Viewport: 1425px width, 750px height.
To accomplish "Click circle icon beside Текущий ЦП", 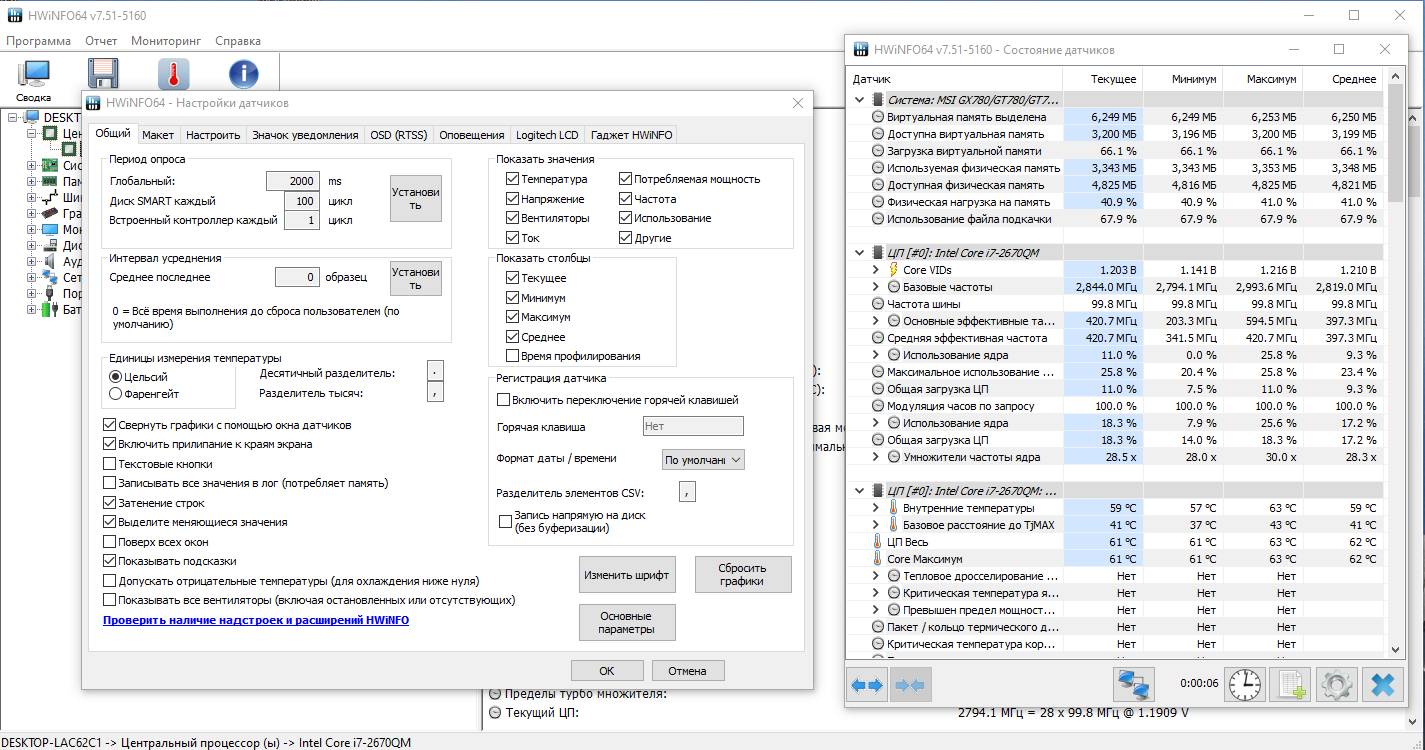I will click(494, 713).
